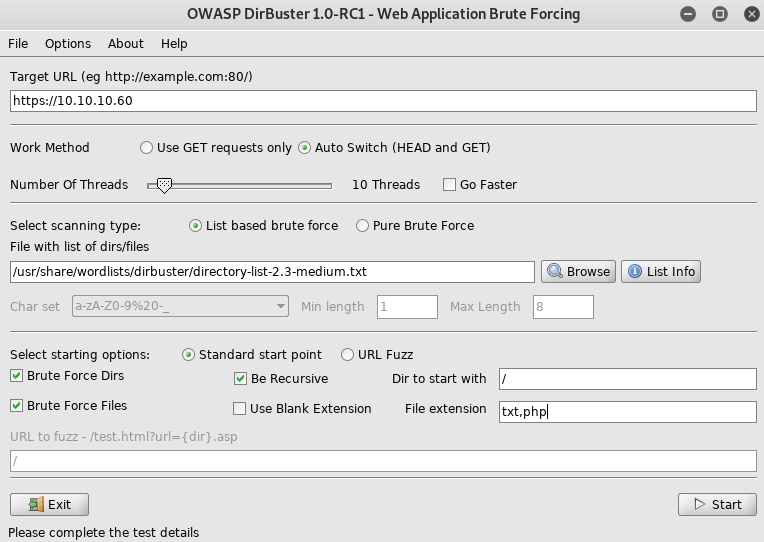
Task: Click the Browse button
Action: click(x=578, y=271)
